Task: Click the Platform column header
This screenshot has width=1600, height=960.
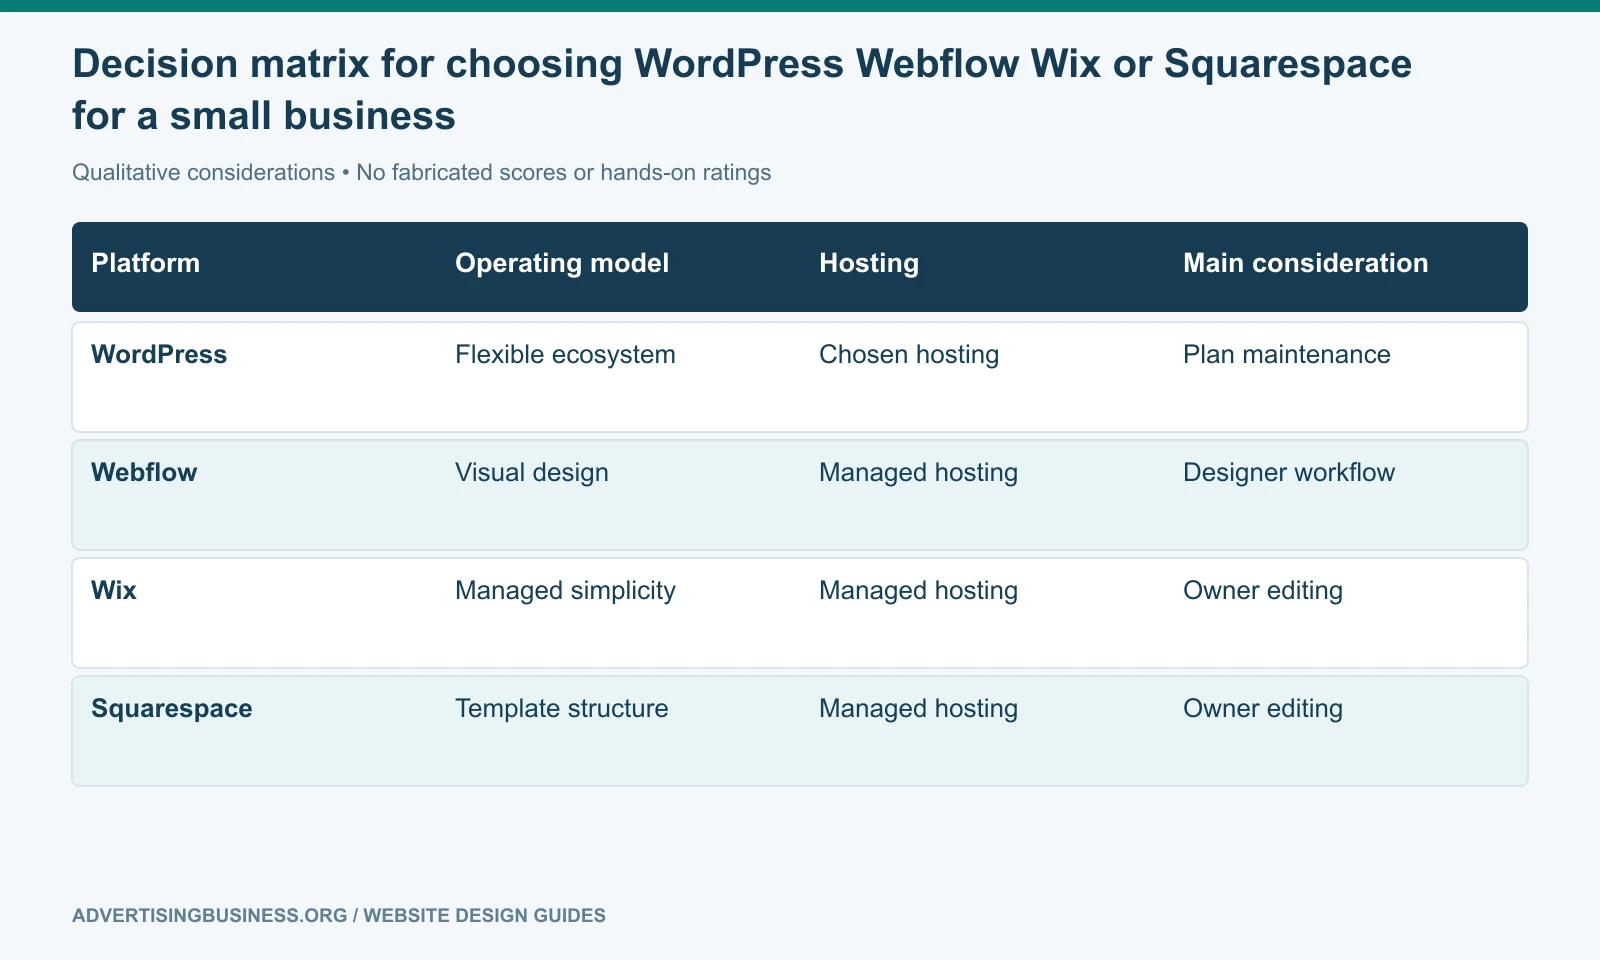Action: tap(146, 263)
